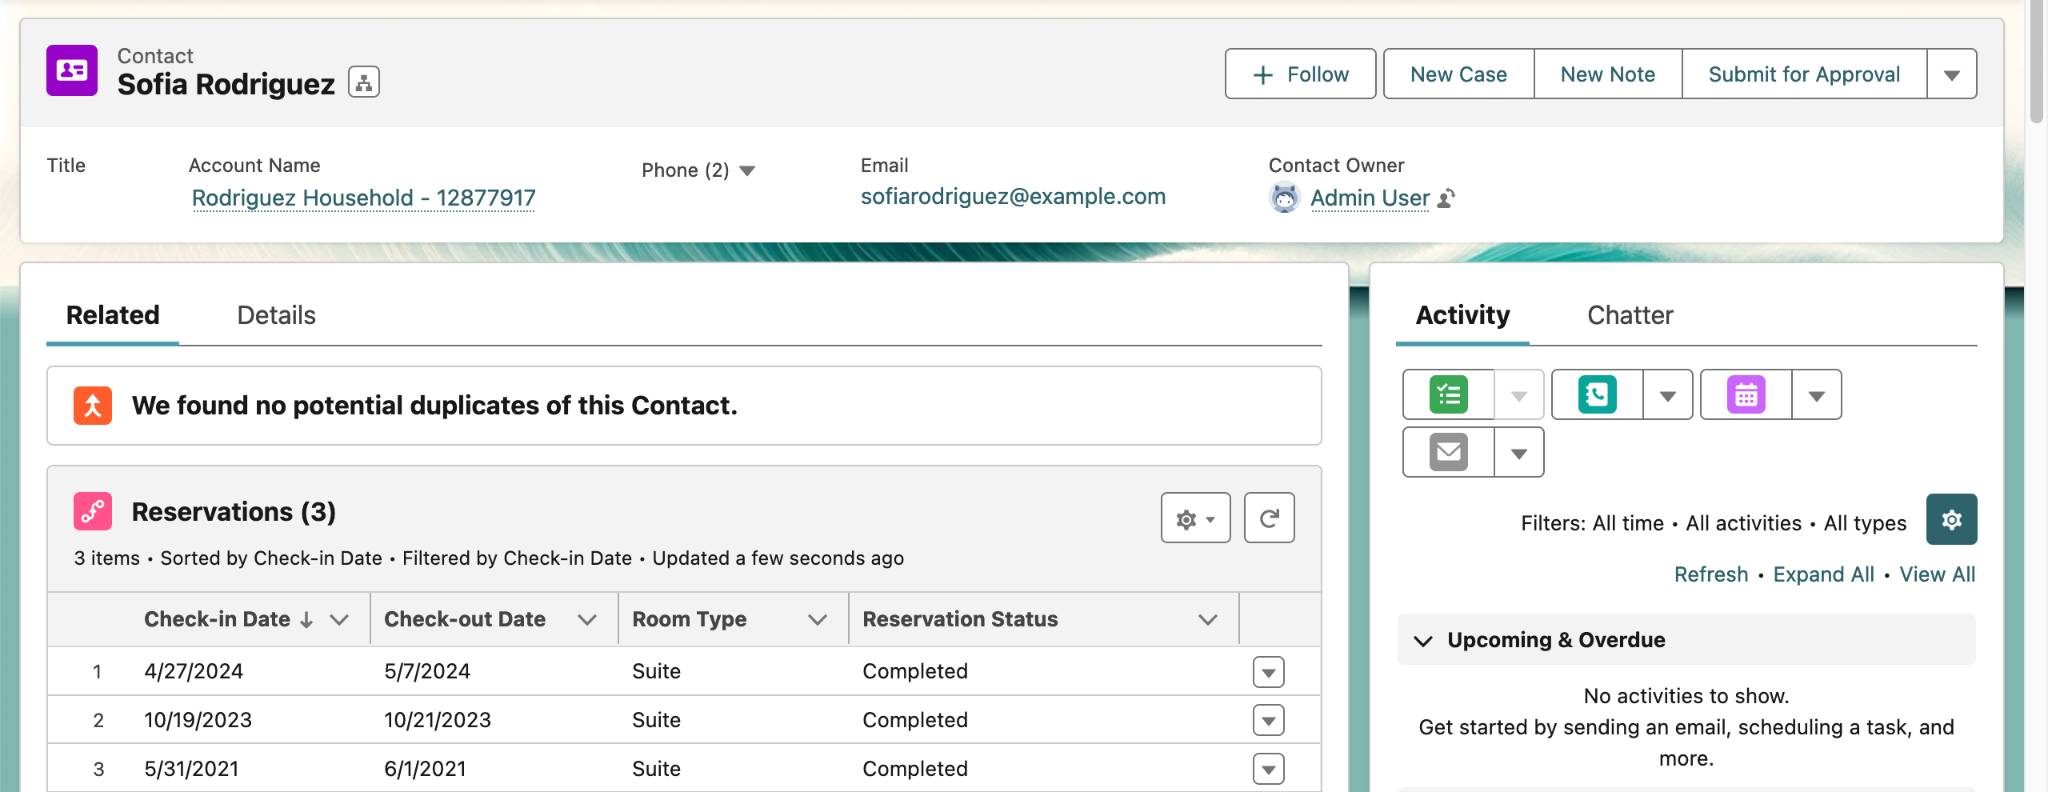The width and height of the screenshot is (2048, 792).
Task: Click the gray Email envelope icon
Action: click(x=1448, y=452)
